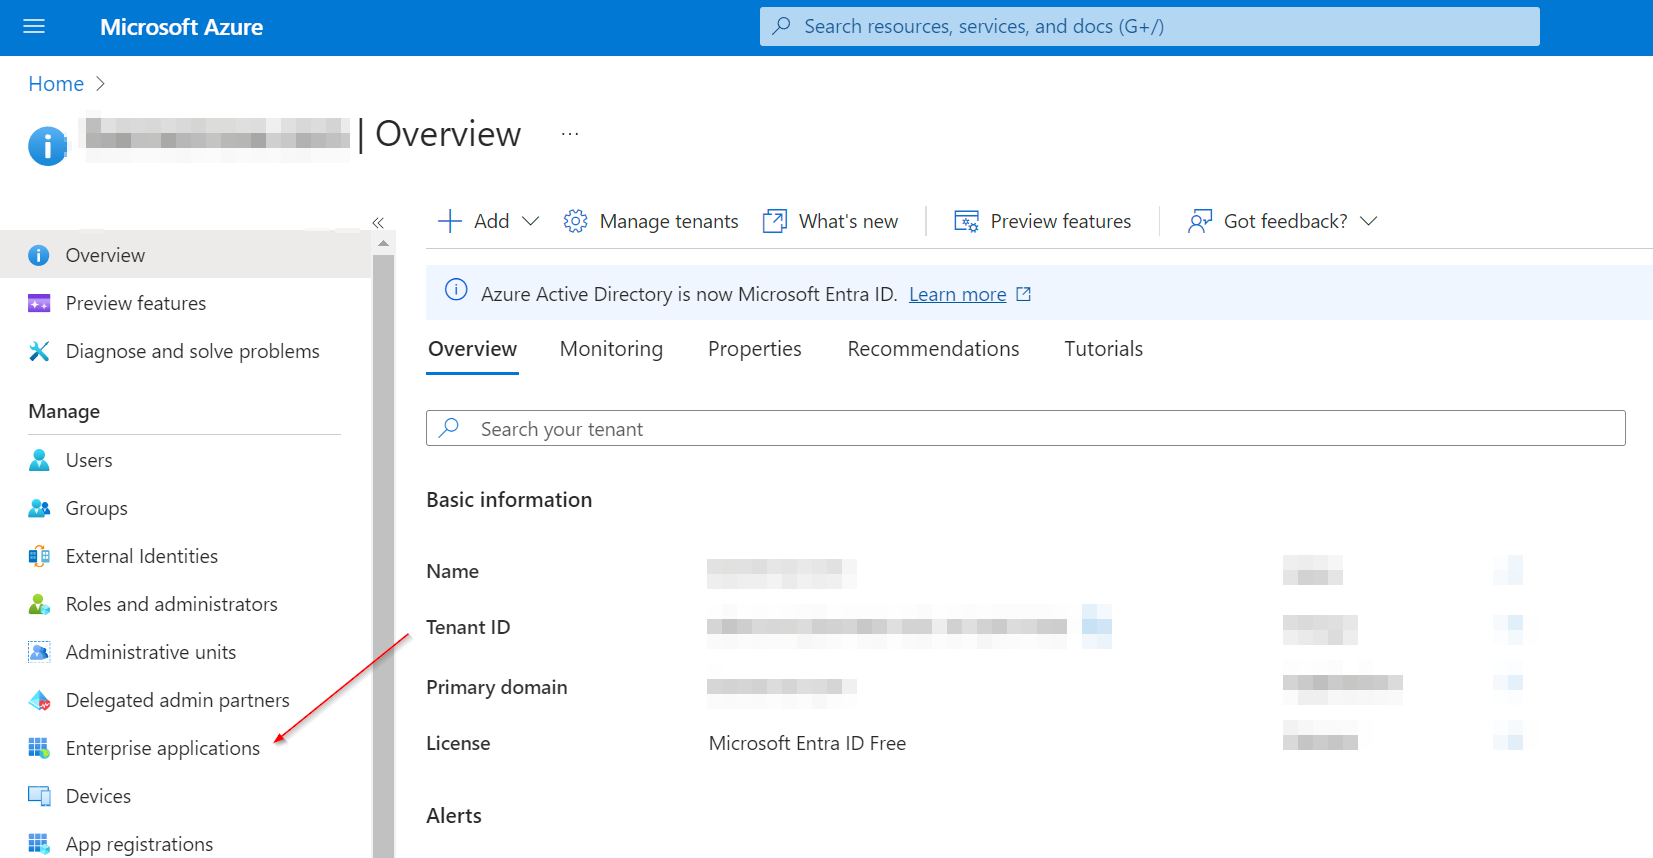The height and width of the screenshot is (858, 1653).
Task: Open the ellipsis more options next to Overview
Action: click(x=570, y=133)
